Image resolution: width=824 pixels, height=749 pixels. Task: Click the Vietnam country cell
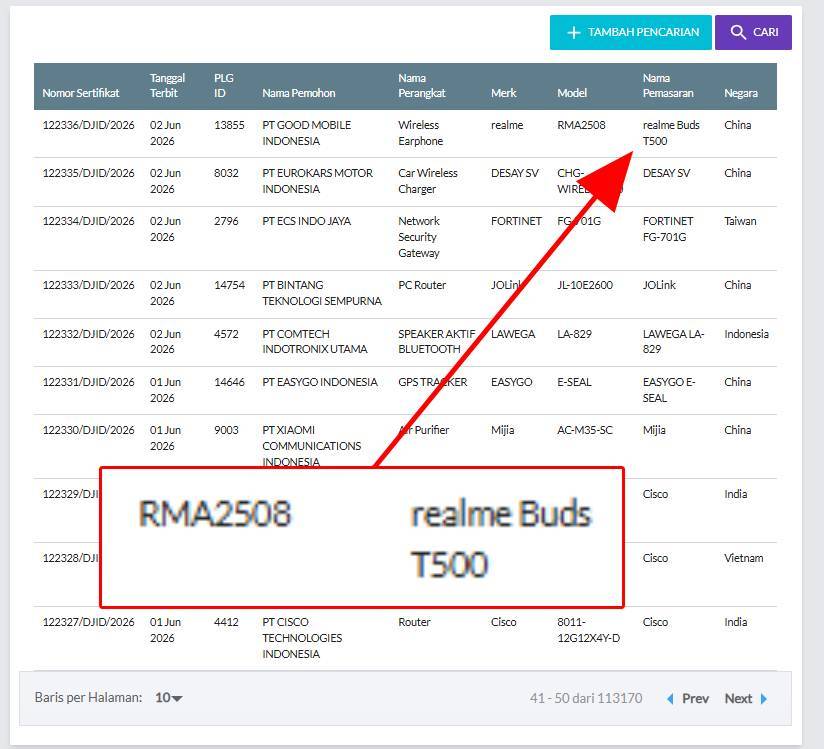(x=744, y=558)
